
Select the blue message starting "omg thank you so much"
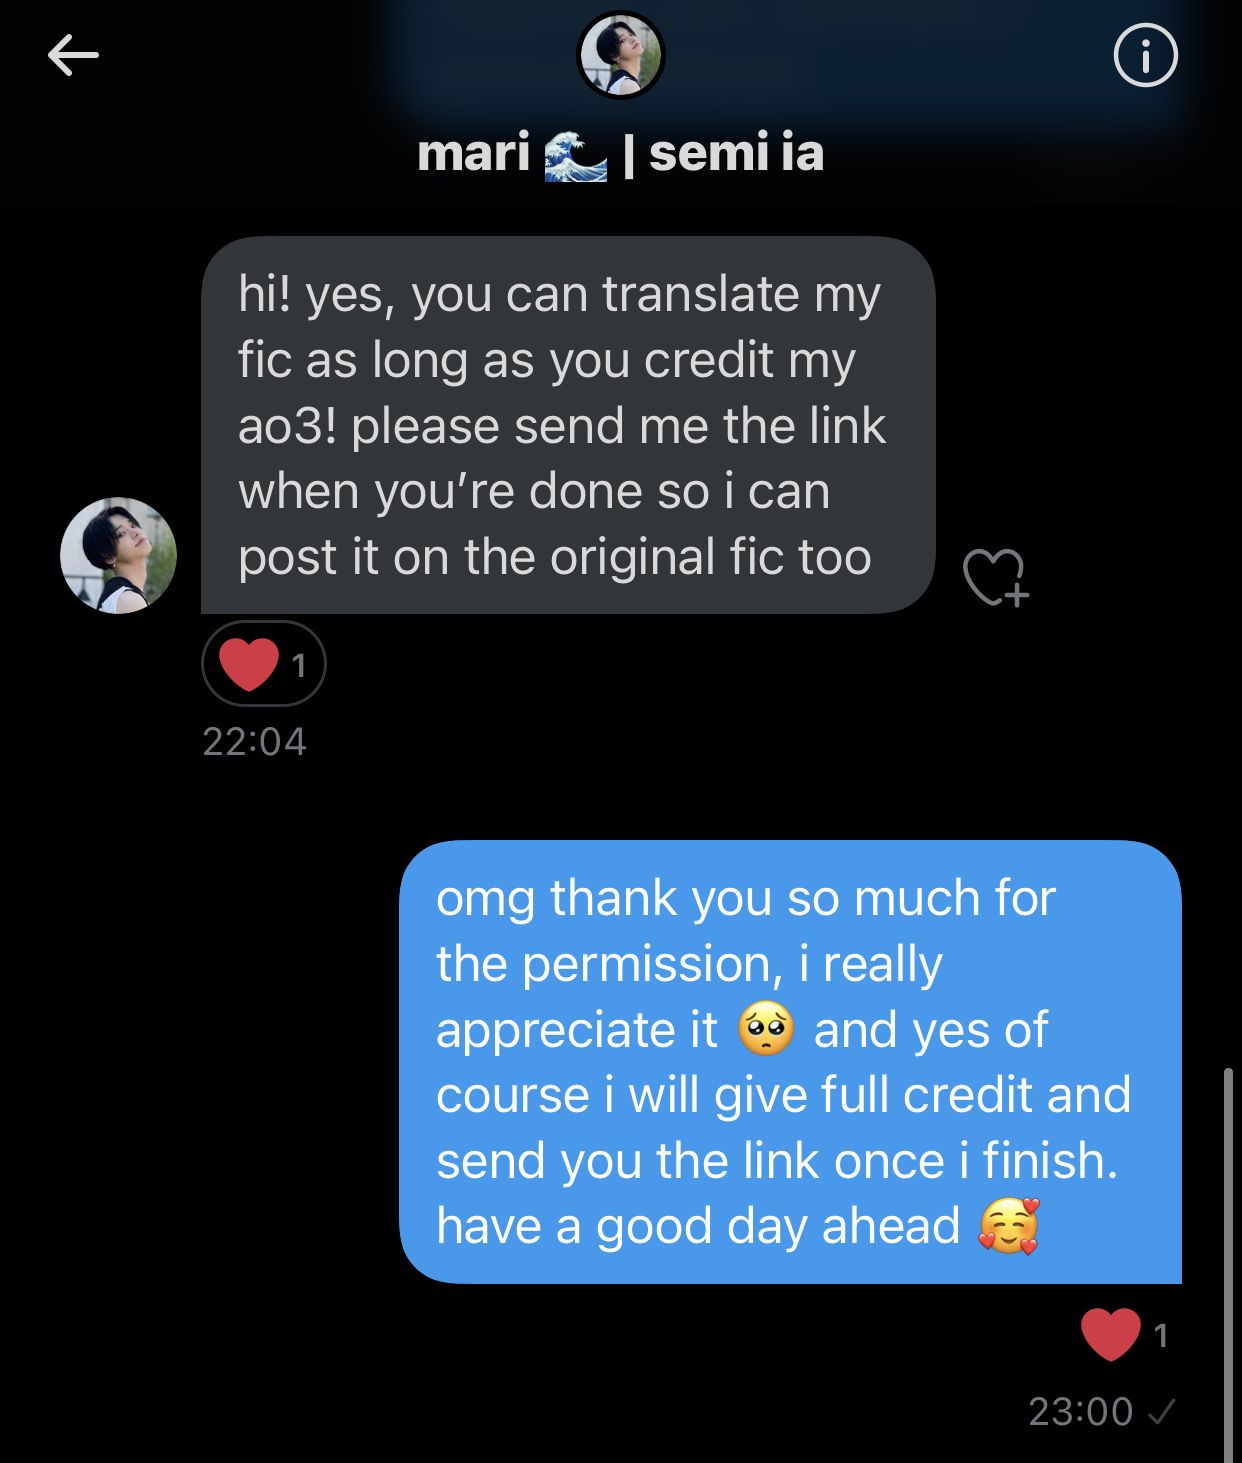789,1061
